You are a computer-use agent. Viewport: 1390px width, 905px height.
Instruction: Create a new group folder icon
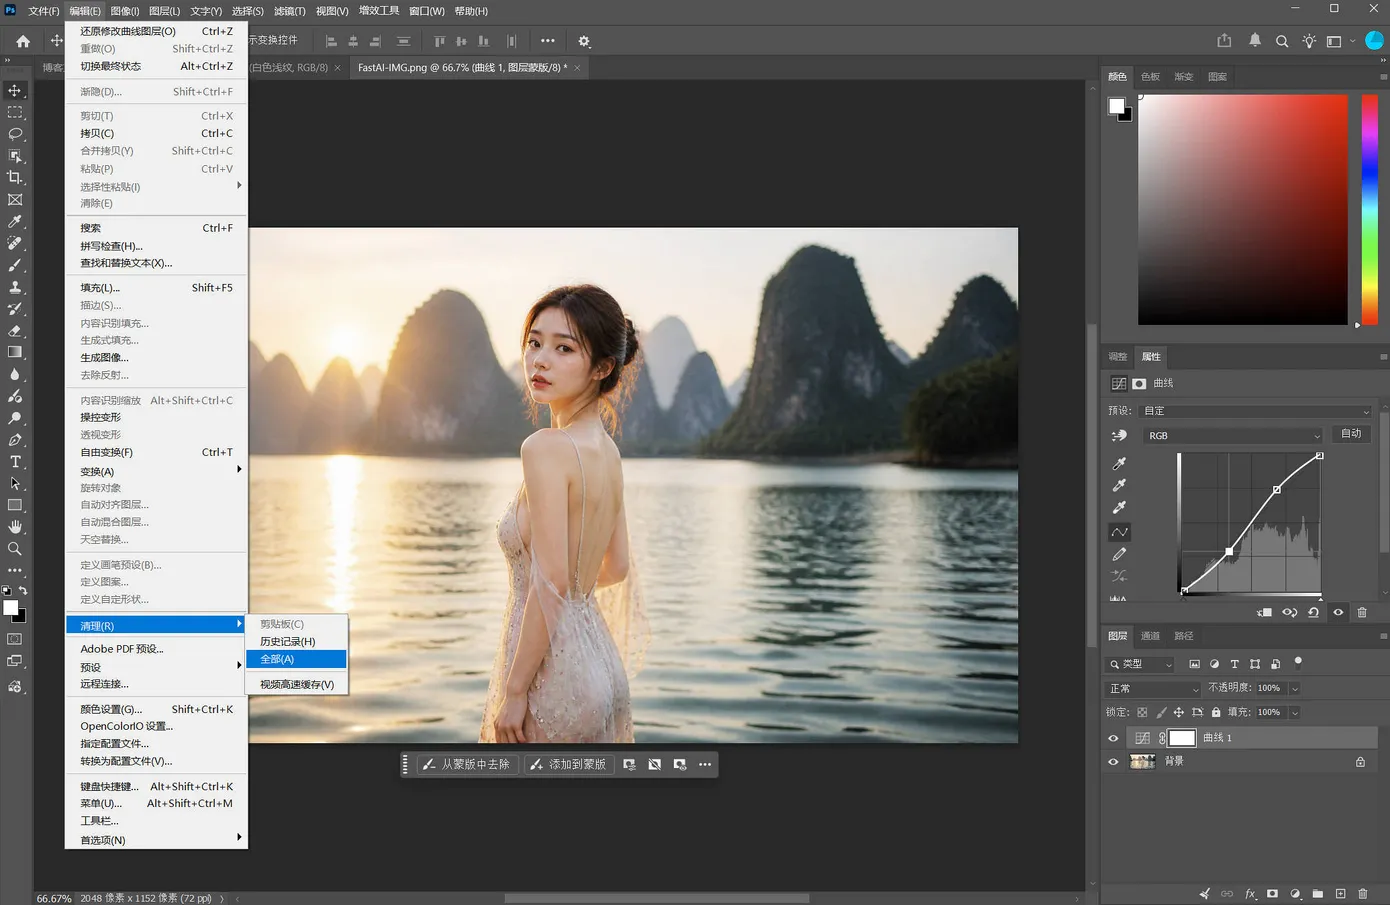click(x=1318, y=894)
